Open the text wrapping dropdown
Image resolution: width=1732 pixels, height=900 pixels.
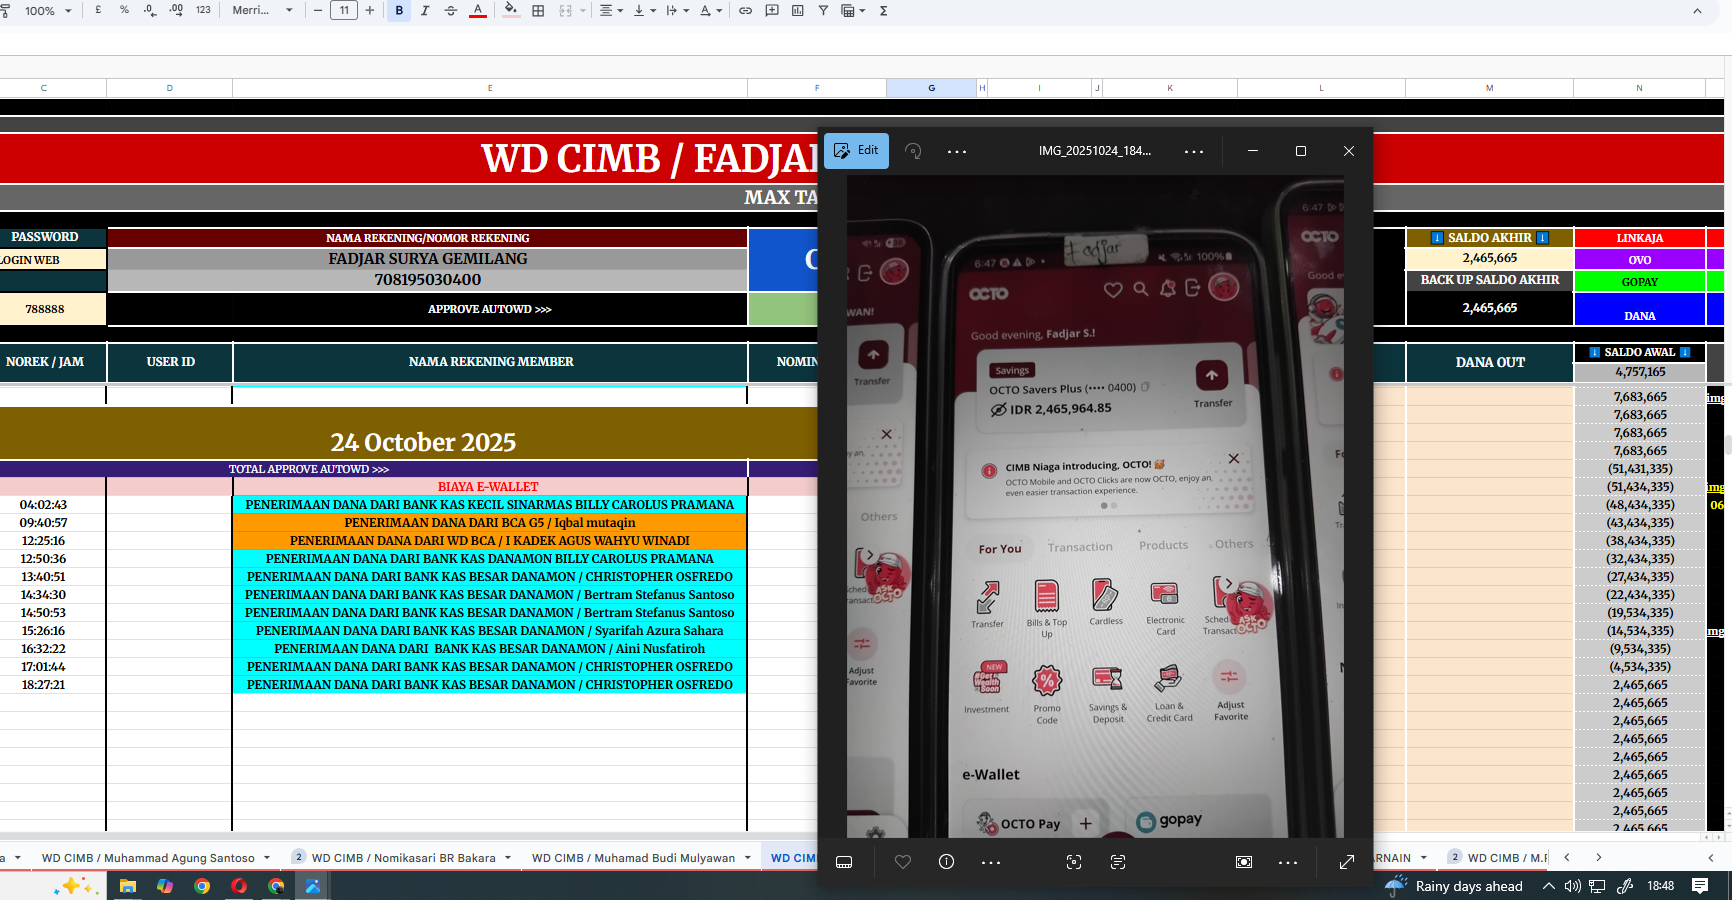pyautogui.click(x=677, y=11)
